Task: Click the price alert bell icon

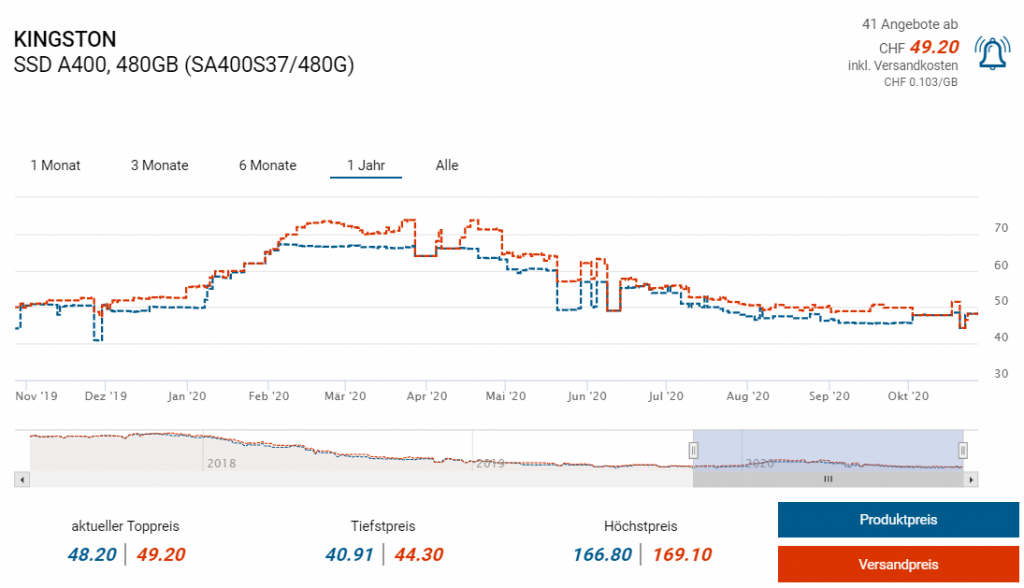Action: coord(992,53)
